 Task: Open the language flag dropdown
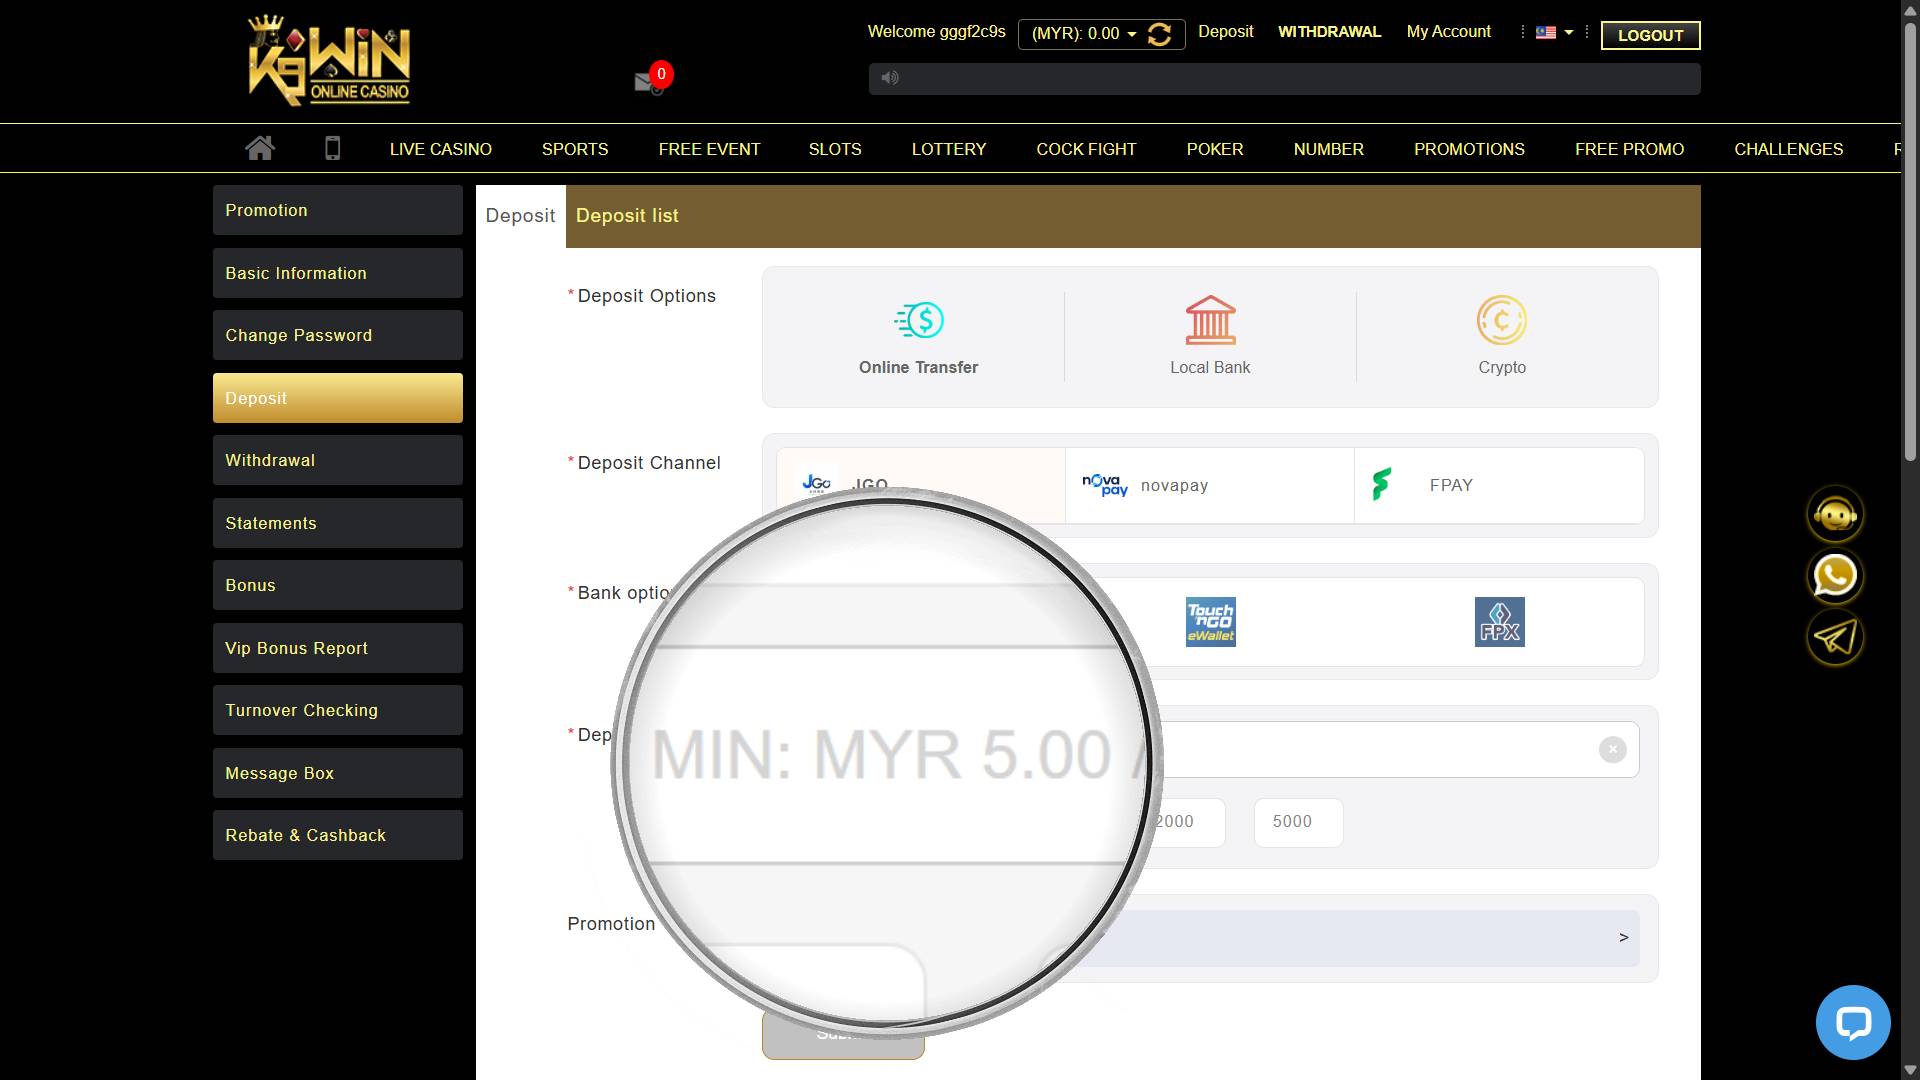1555,32
